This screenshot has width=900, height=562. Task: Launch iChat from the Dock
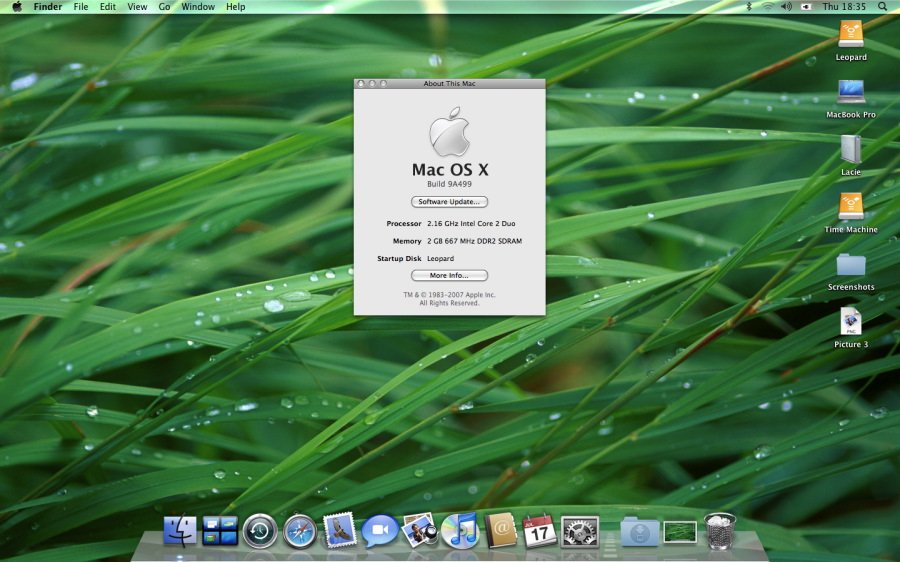(x=380, y=531)
